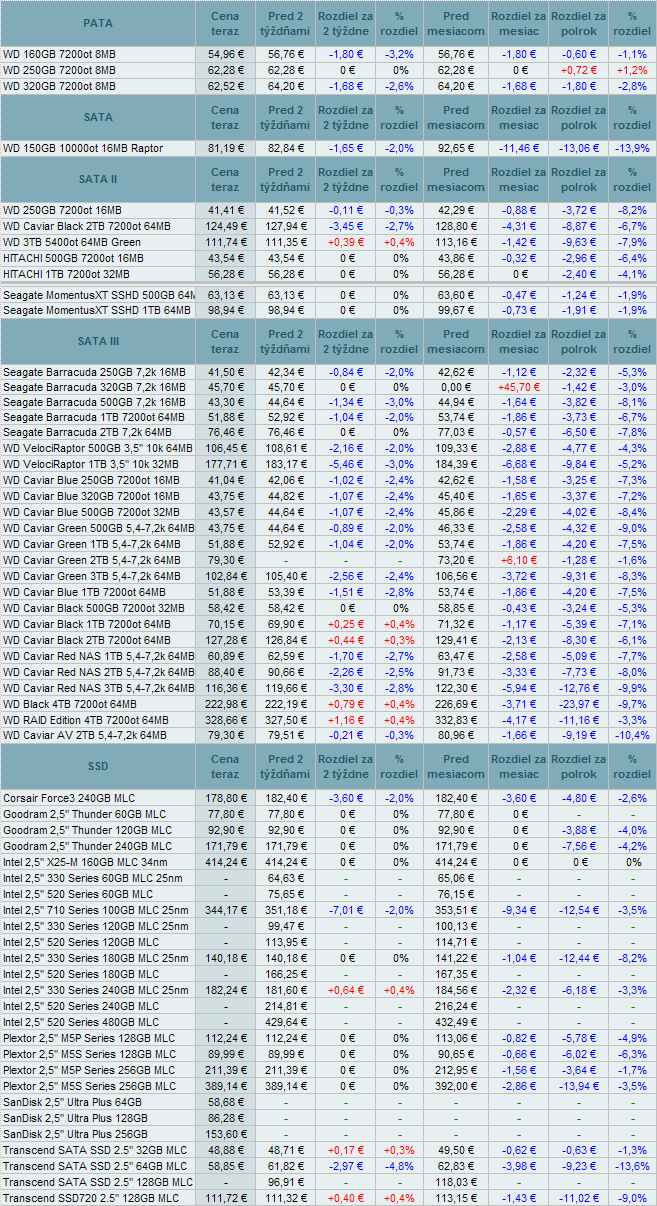The image size is (657, 1206).
Task: Click 177,71 € price of WD VelociRaptor 1TB
Action: [225, 464]
